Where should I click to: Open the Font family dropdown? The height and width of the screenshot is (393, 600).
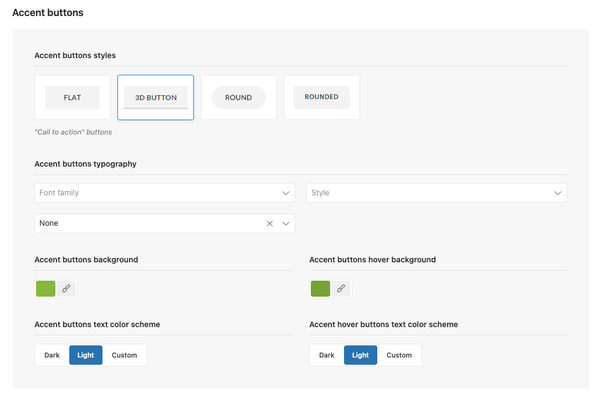point(165,193)
